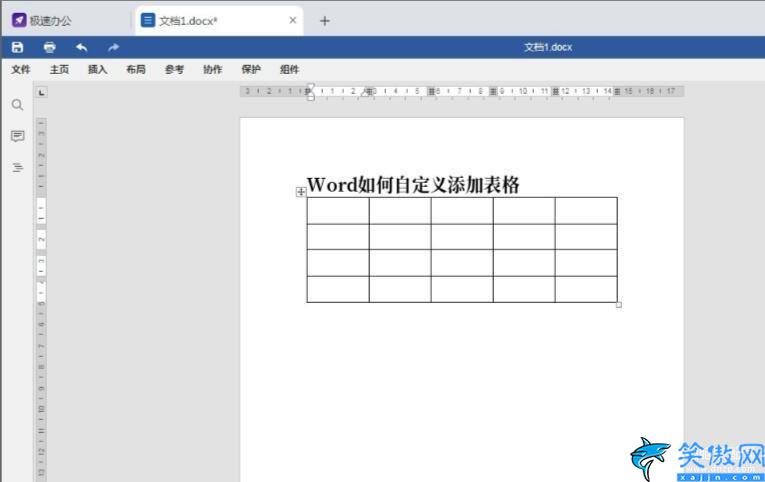Close the 文档1.docx tab
765x482 pixels.
click(x=293, y=20)
